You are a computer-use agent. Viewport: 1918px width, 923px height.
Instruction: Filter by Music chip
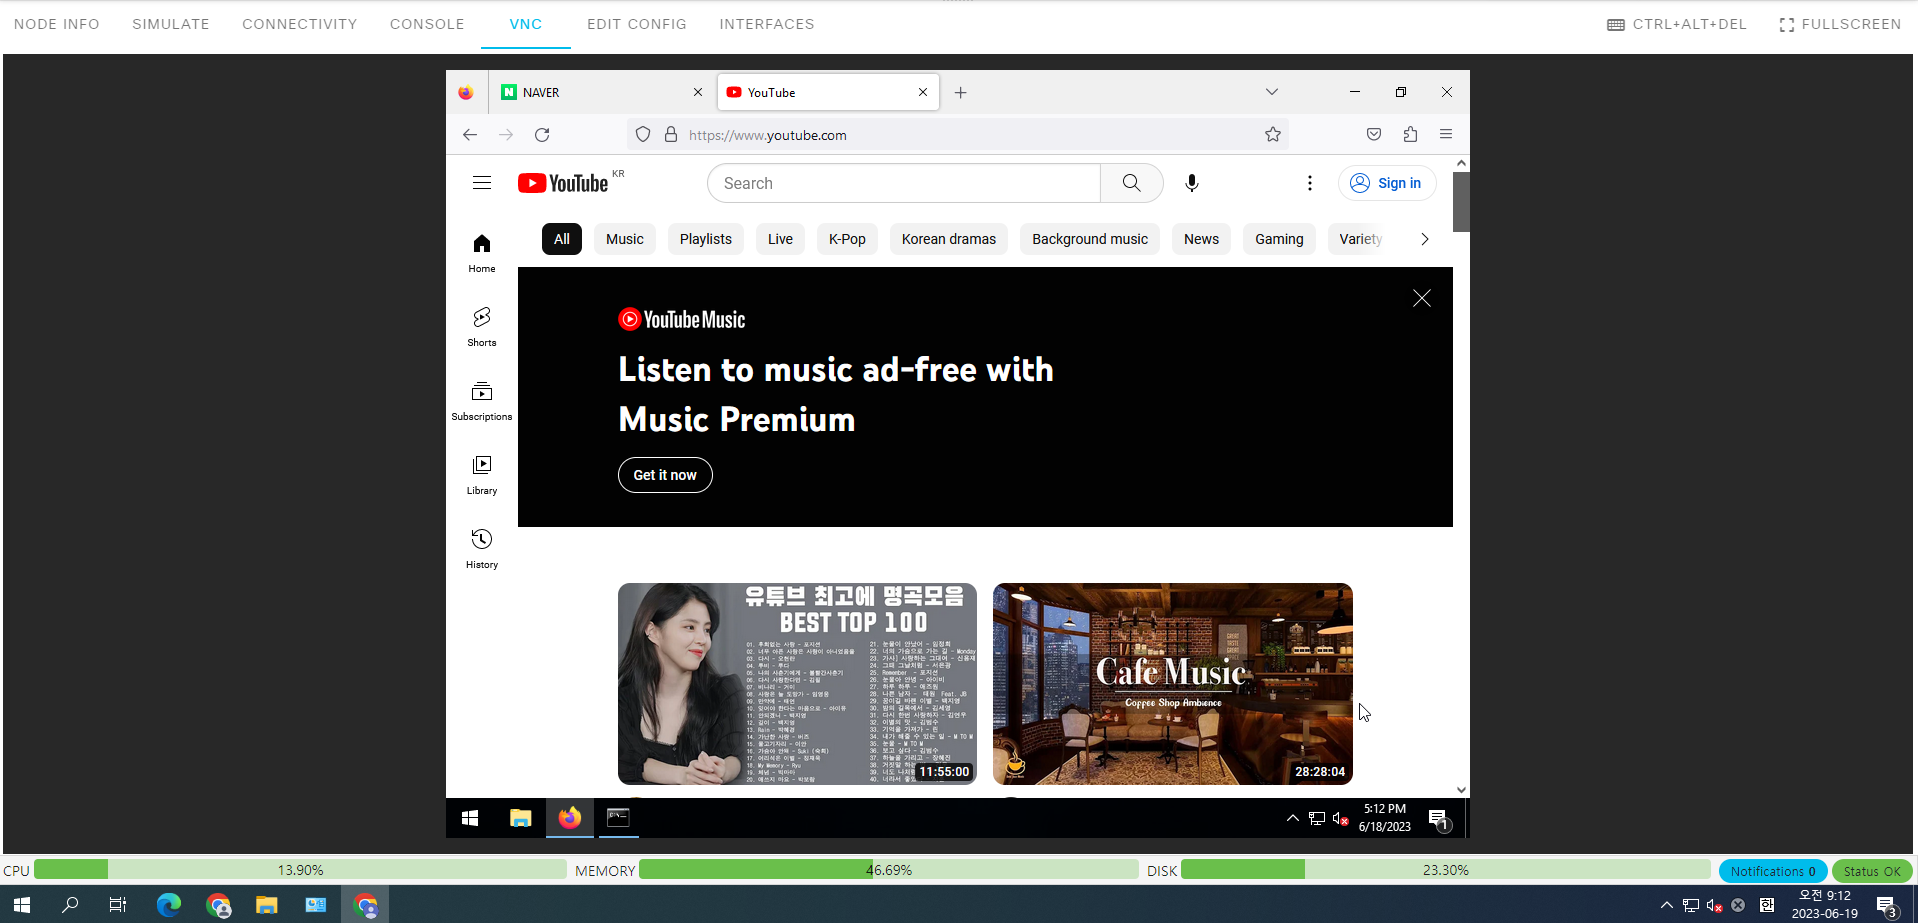pos(625,239)
